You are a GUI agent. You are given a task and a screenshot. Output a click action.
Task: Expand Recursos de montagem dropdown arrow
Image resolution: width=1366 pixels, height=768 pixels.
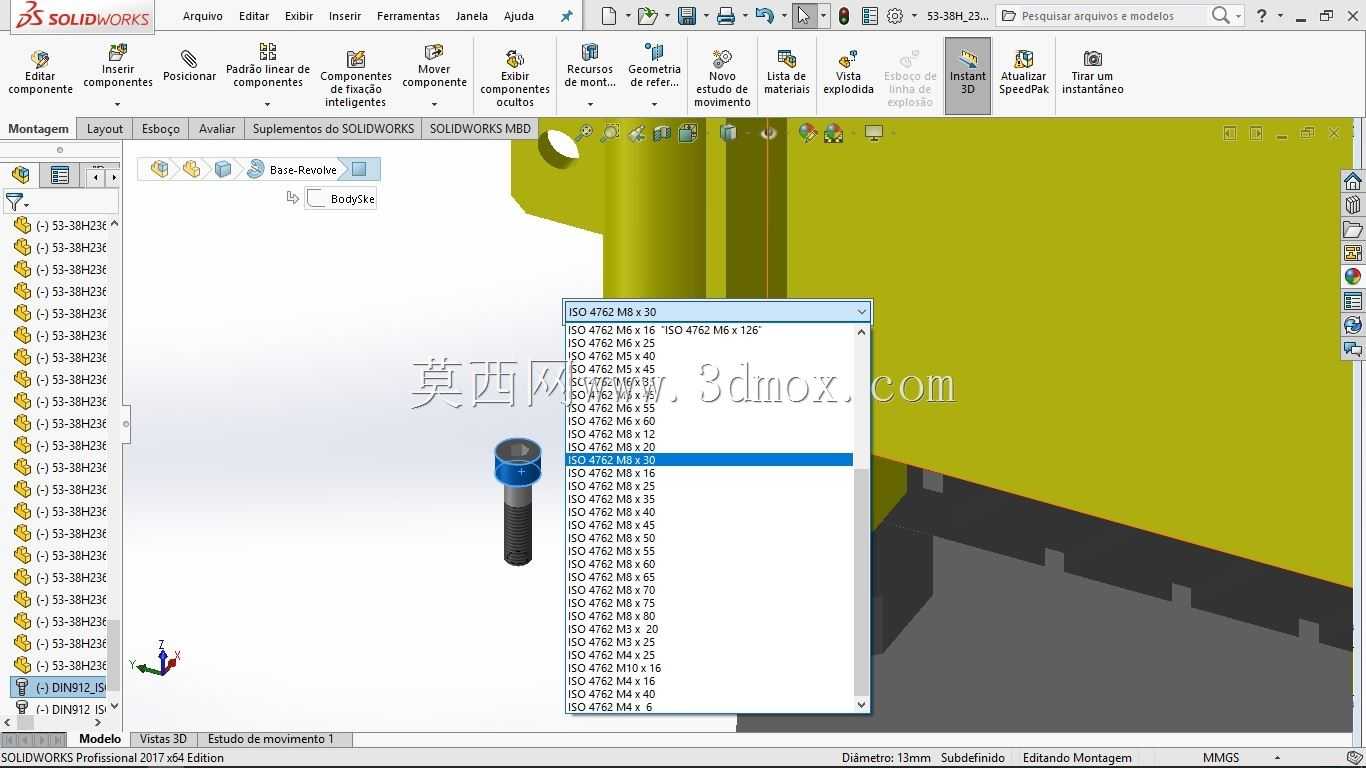[590, 104]
